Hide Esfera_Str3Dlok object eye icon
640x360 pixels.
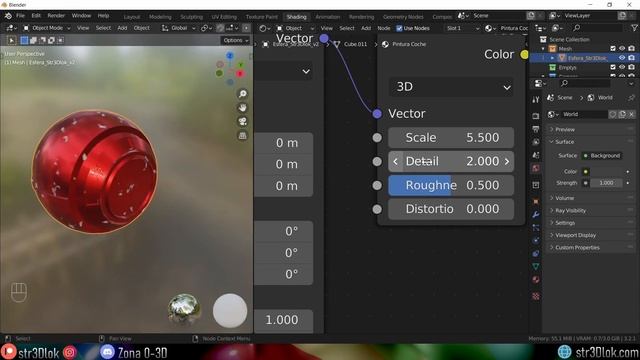click(622, 58)
